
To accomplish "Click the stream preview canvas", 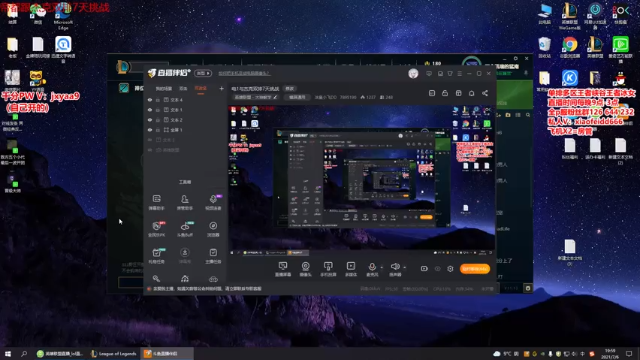I will (362, 181).
